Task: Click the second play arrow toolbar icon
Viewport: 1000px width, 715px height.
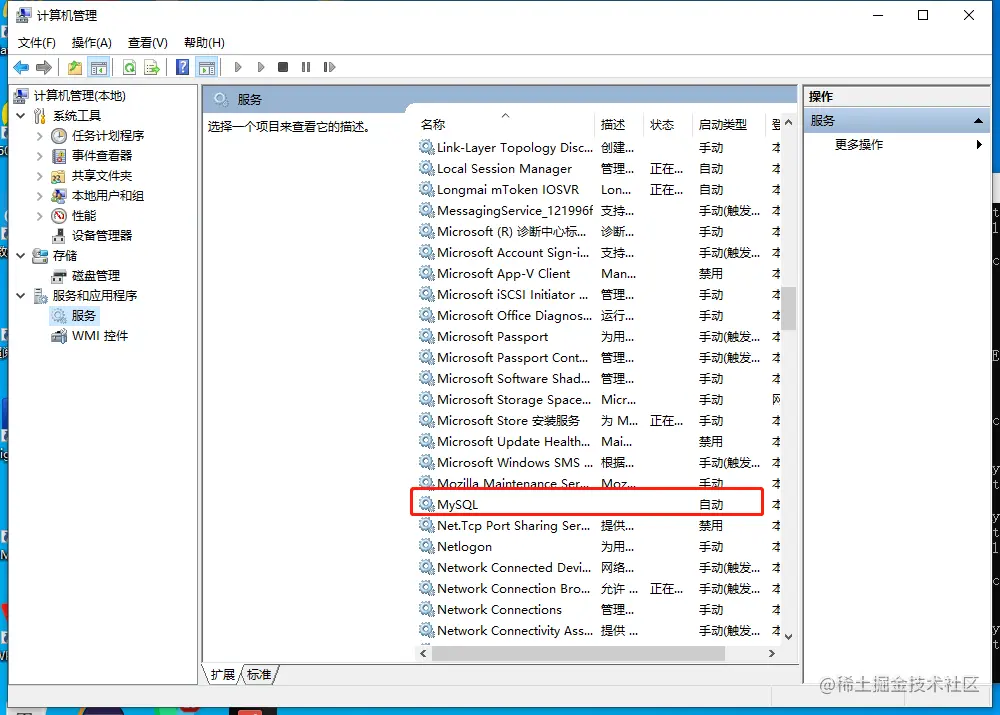Action: point(261,67)
